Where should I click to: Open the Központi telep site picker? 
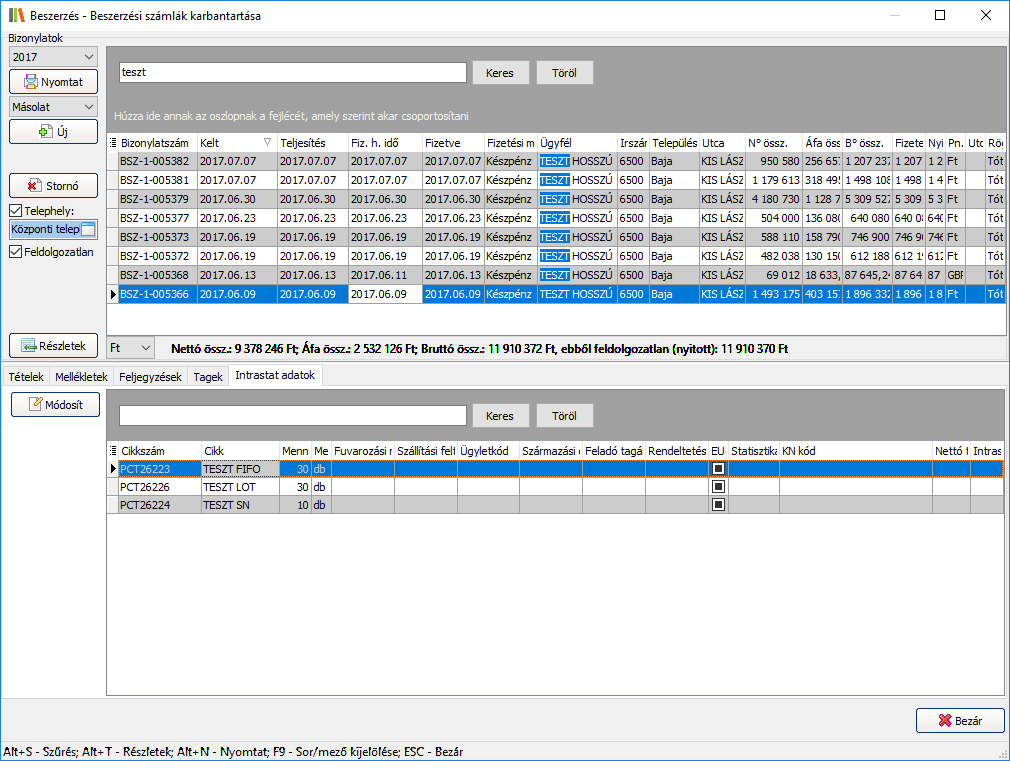[88, 230]
